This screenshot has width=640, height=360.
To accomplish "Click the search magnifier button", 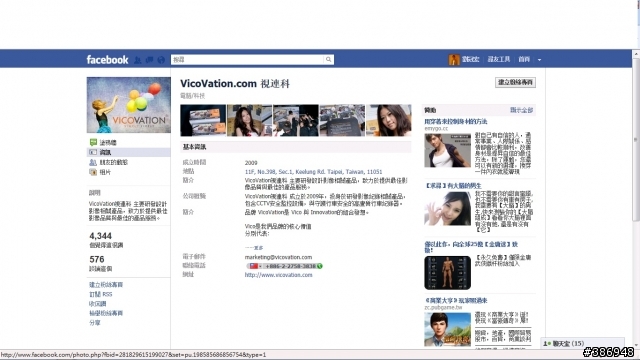I will (329, 60).
